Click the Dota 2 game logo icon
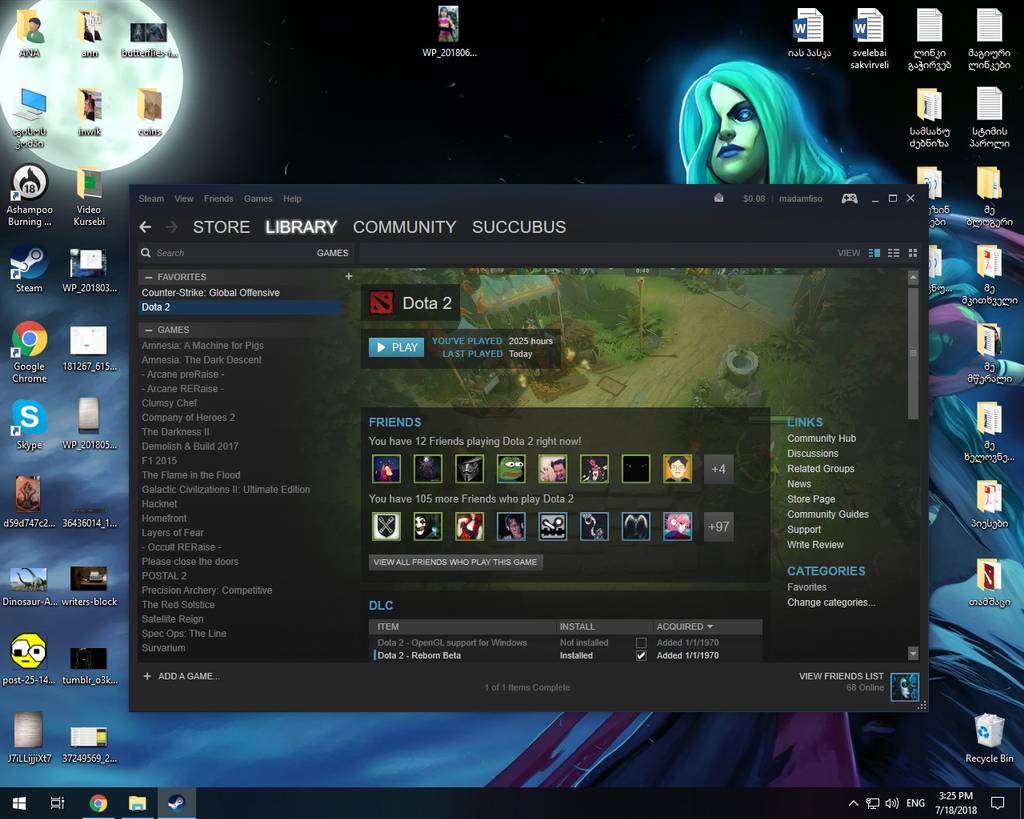The width and height of the screenshot is (1024, 819). [x=381, y=303]
